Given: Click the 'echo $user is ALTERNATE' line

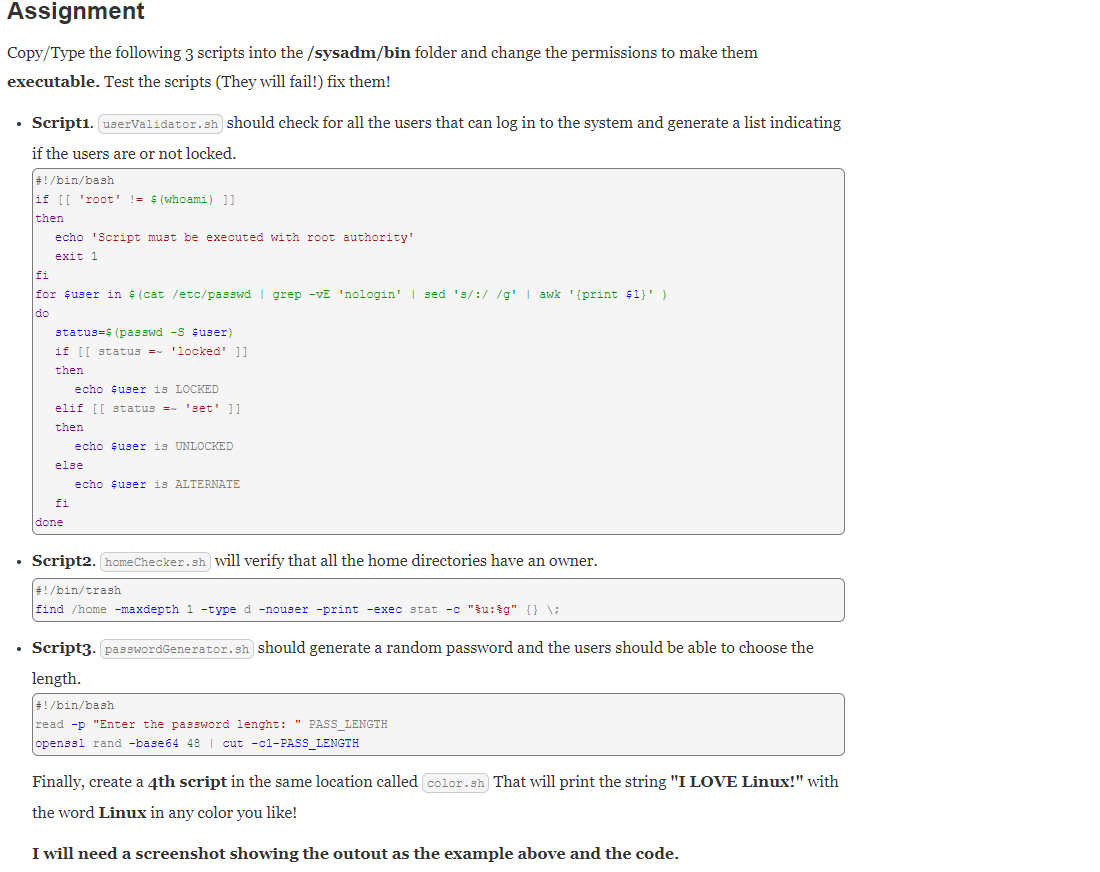Looking at the screenshot, I should (x=157, y=484).
